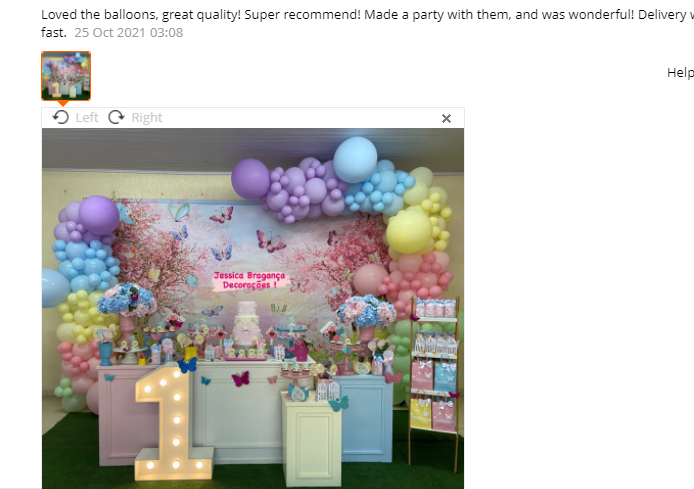Click the large purple balloon at top left
Screen dimensions: 694x489
coord(99,215)
